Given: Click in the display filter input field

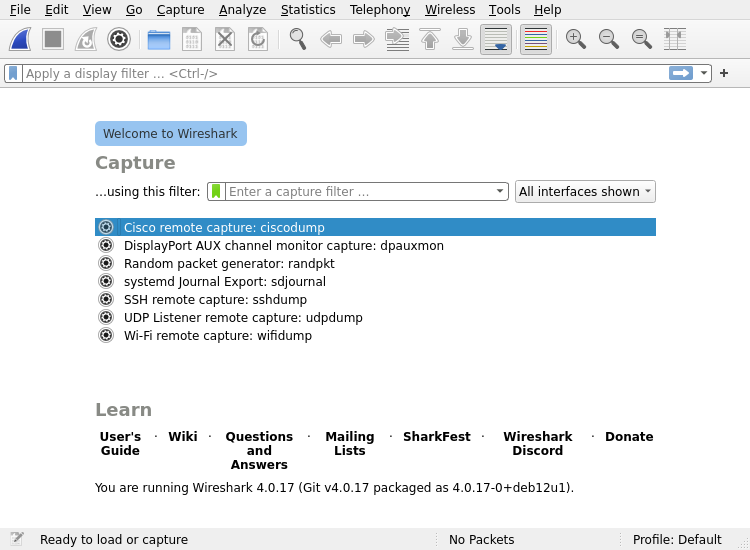Looking at the screenshot, I should click(x=340, y=73).
